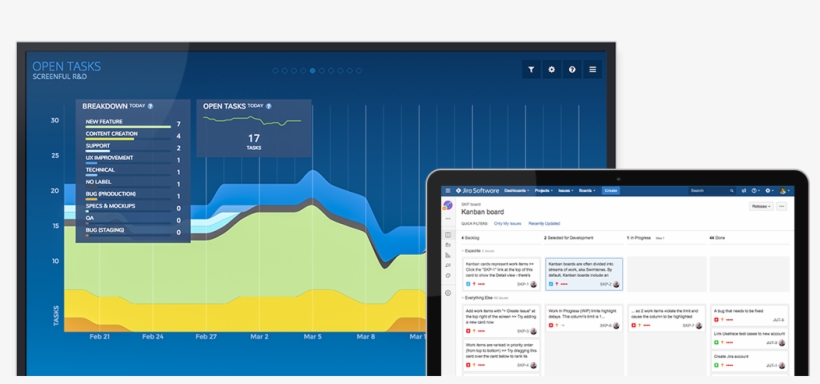Click the issue type icon on SKP-6 card
This screenshot has height=384, width=820.
point(550,325)
